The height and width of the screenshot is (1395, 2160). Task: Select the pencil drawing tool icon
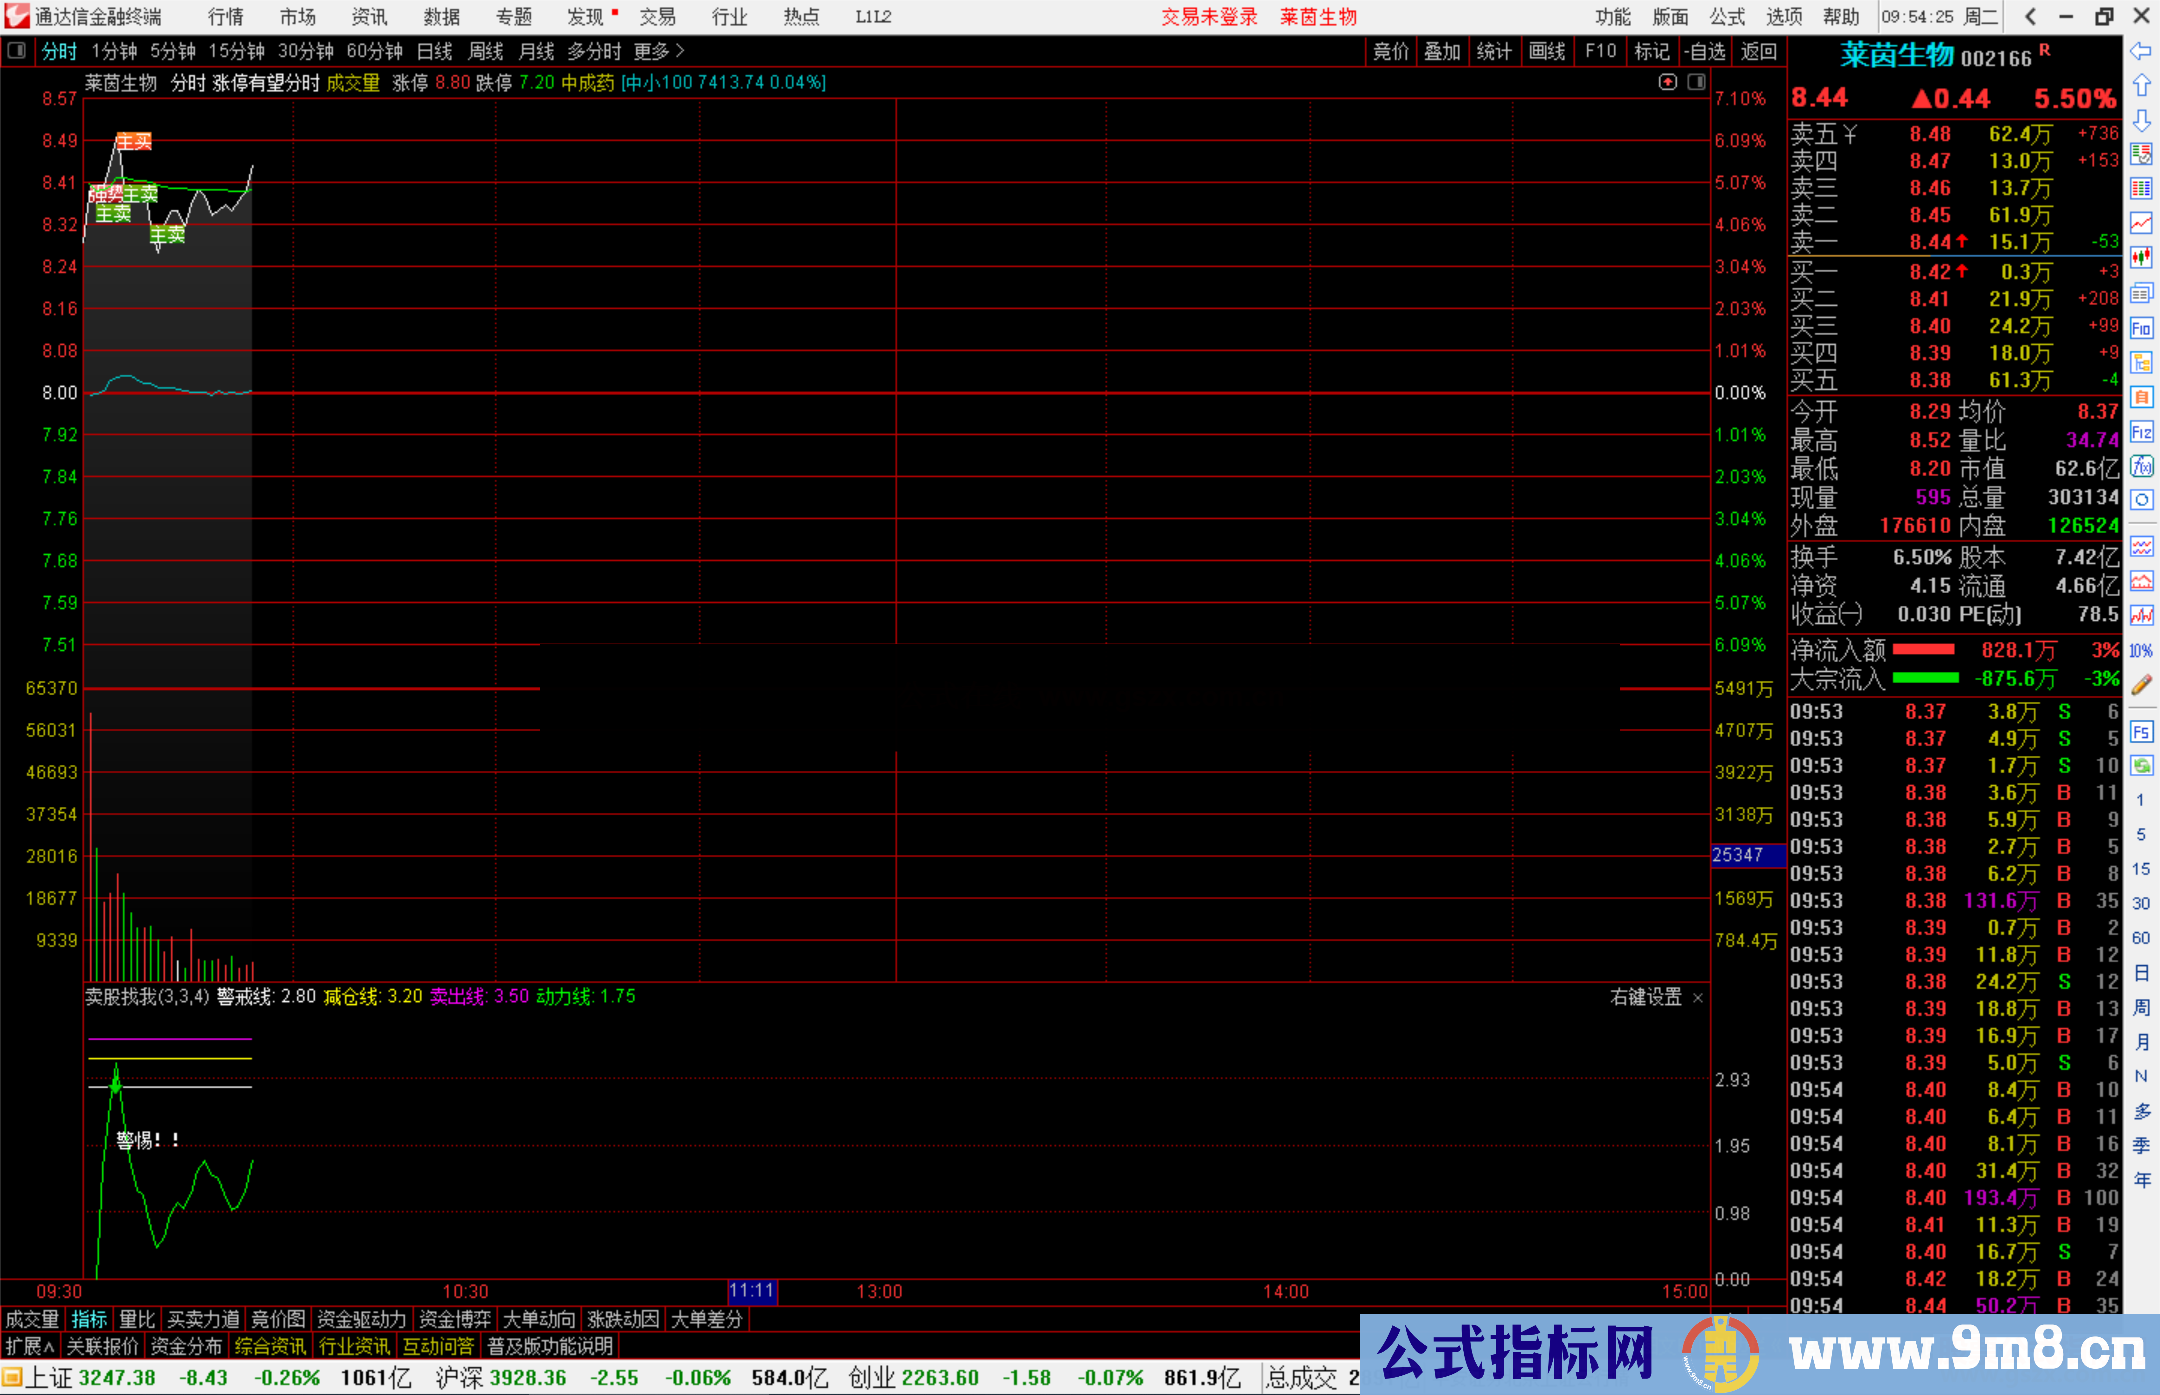2141,685
